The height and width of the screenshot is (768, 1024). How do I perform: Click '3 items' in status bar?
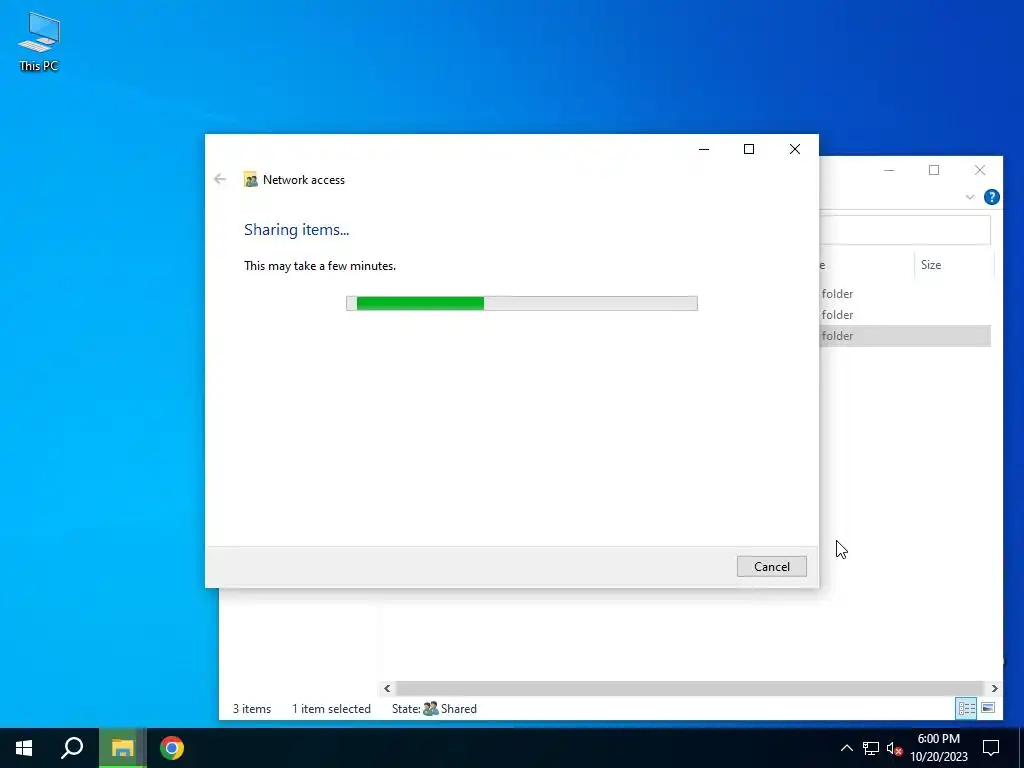tap(252, 709)
